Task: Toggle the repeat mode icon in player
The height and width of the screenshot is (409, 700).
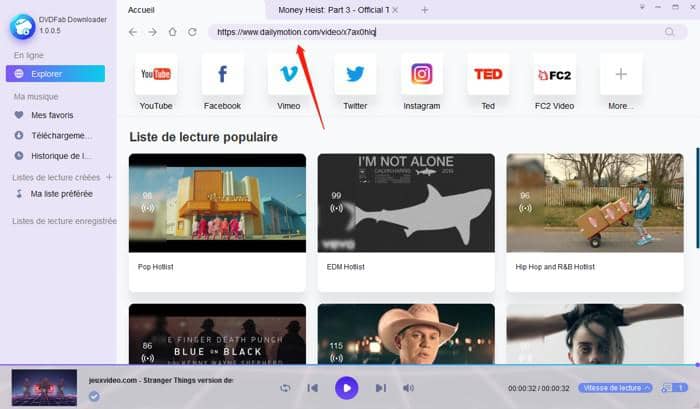Action: pos(285,388)
